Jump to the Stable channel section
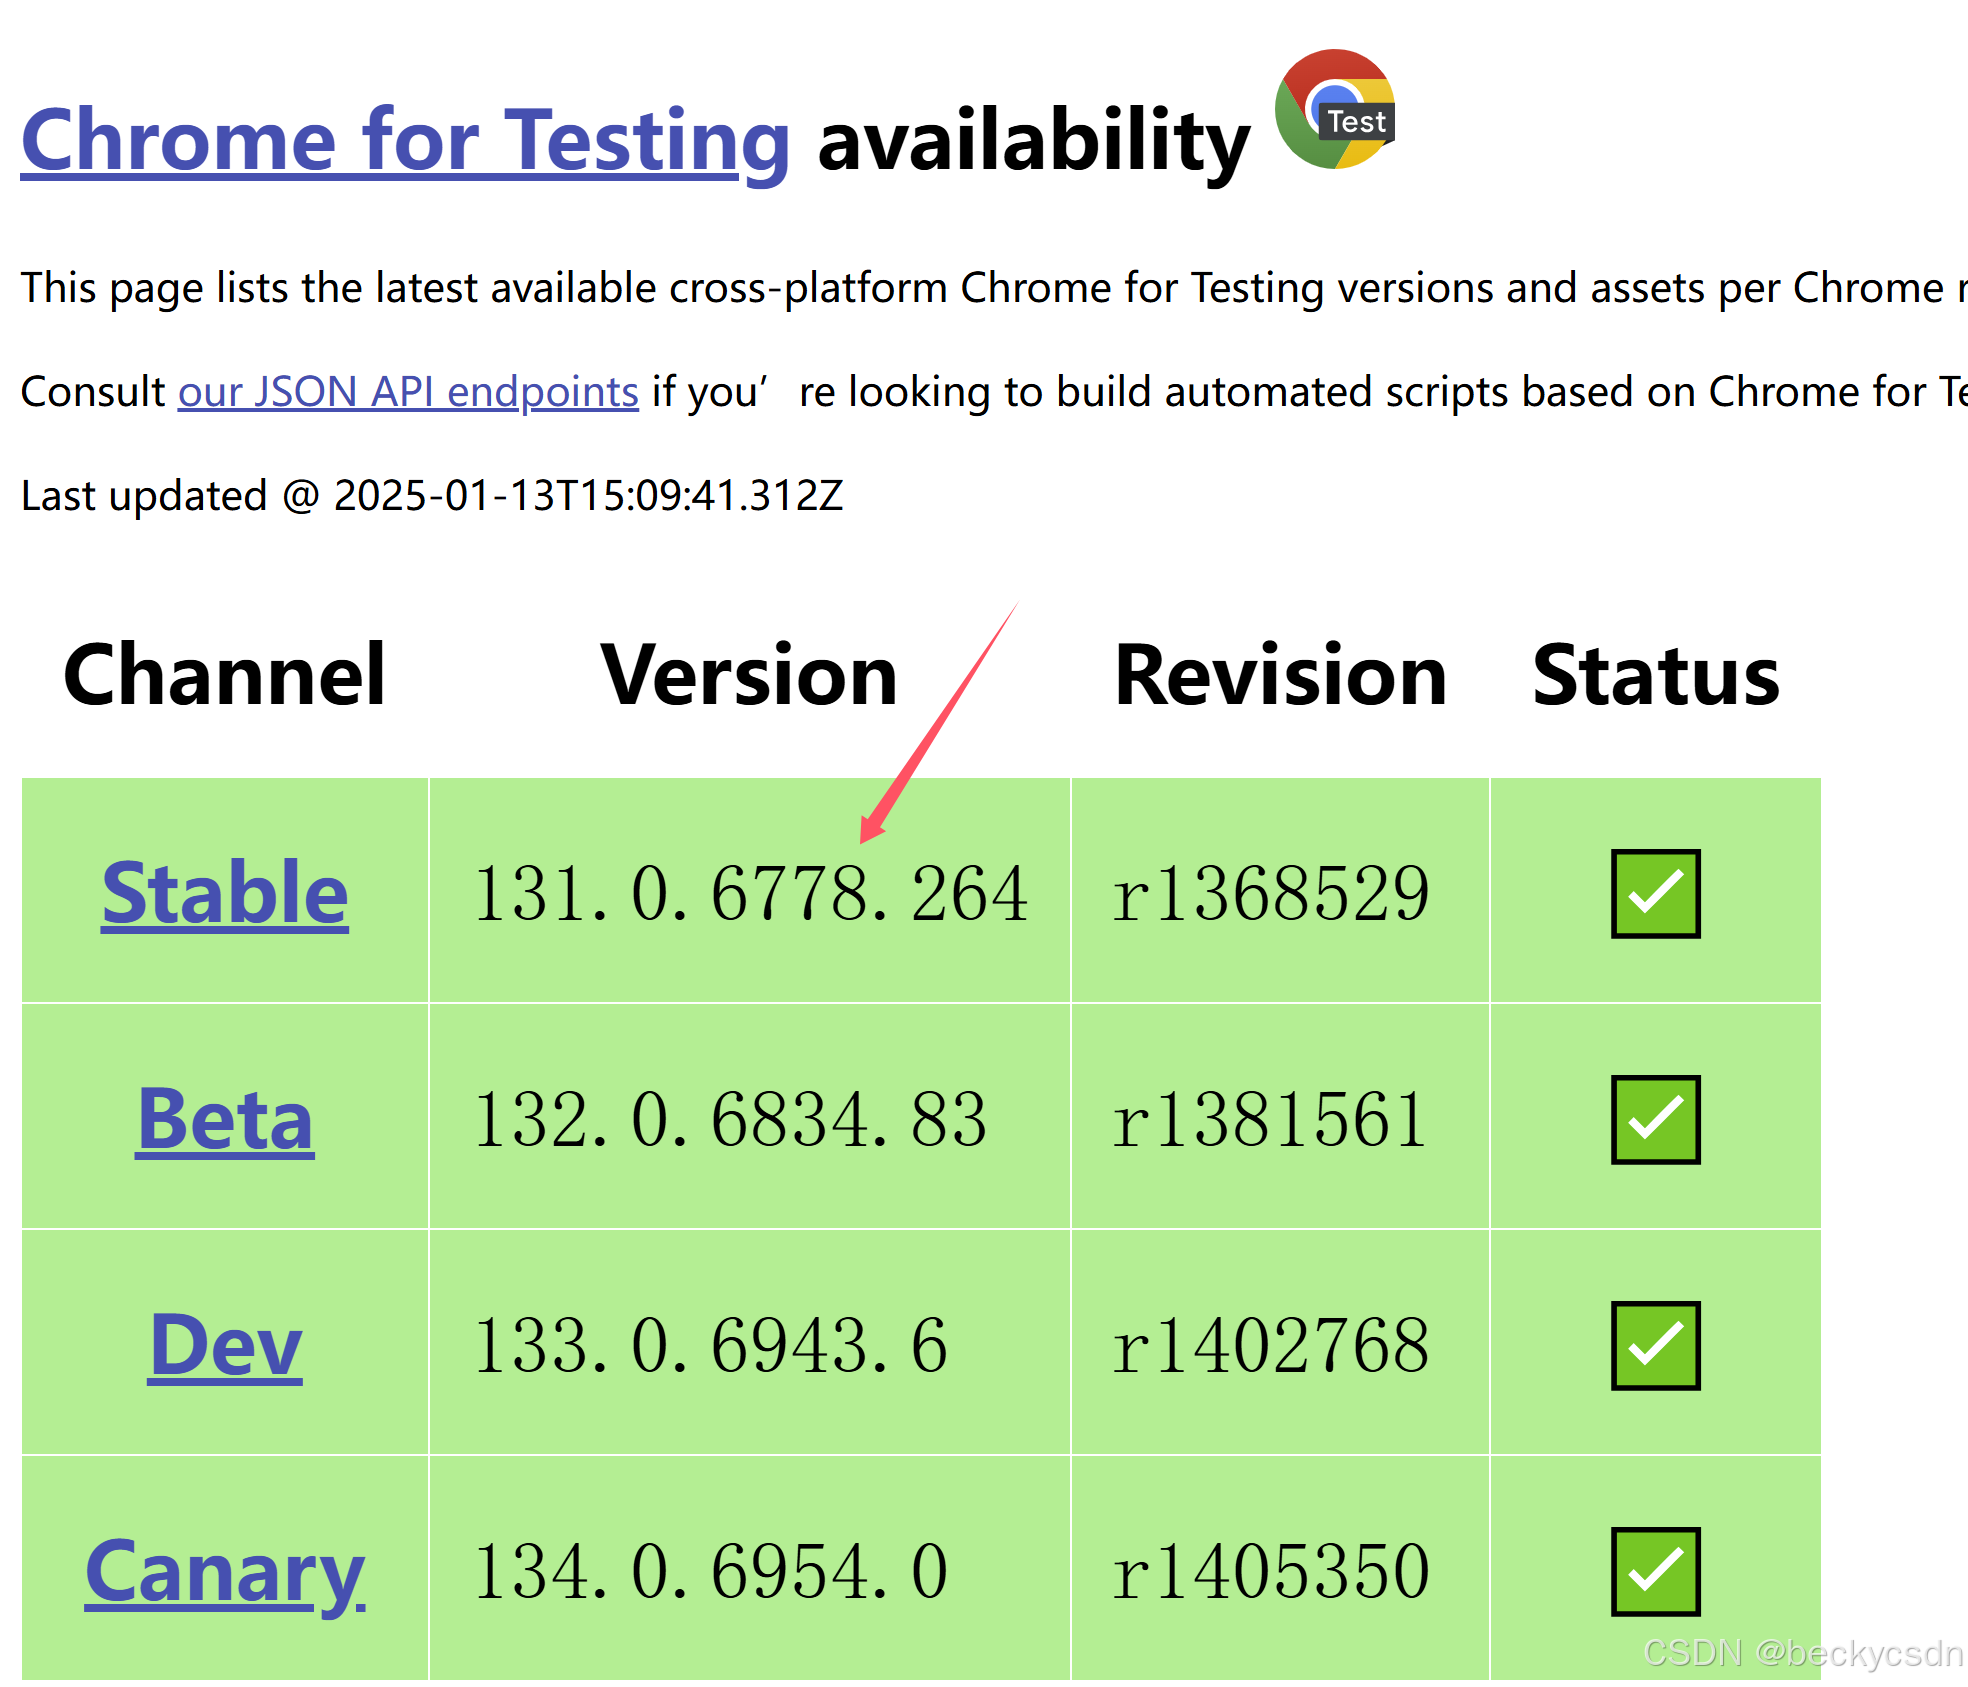This screenshot has width=1968, height=1687. coord(225,893)
